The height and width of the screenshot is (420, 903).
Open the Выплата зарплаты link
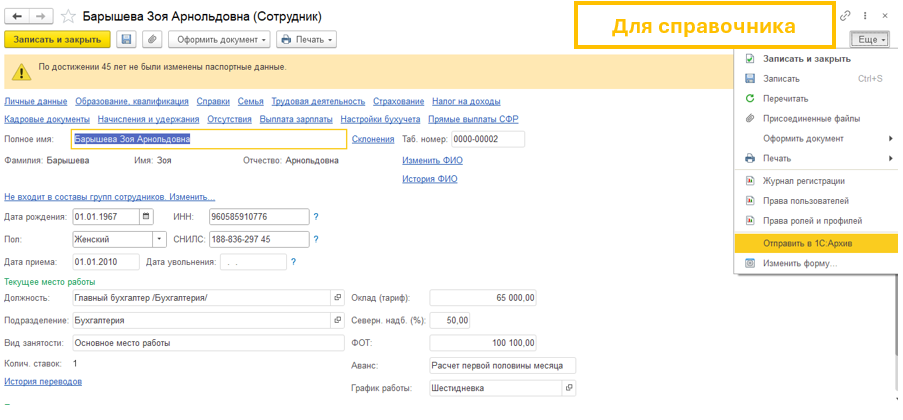point(296,119)
